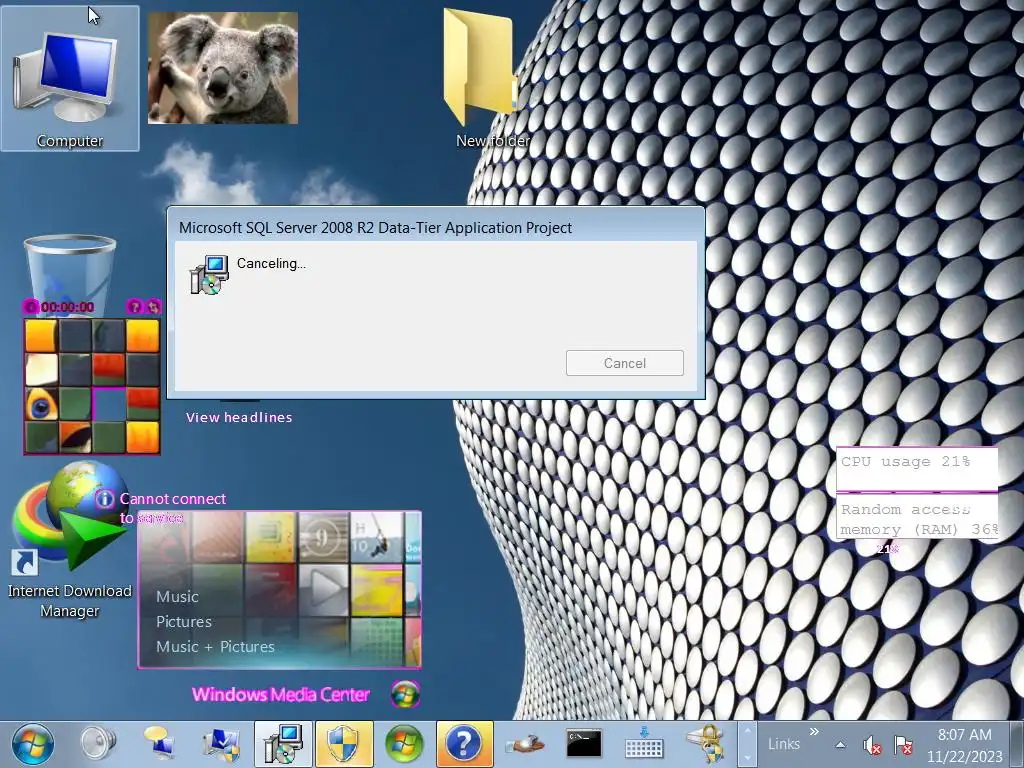Select the Computer desktop icon
This screenshot has width=1024, height=768.
(x=70, y=78)
